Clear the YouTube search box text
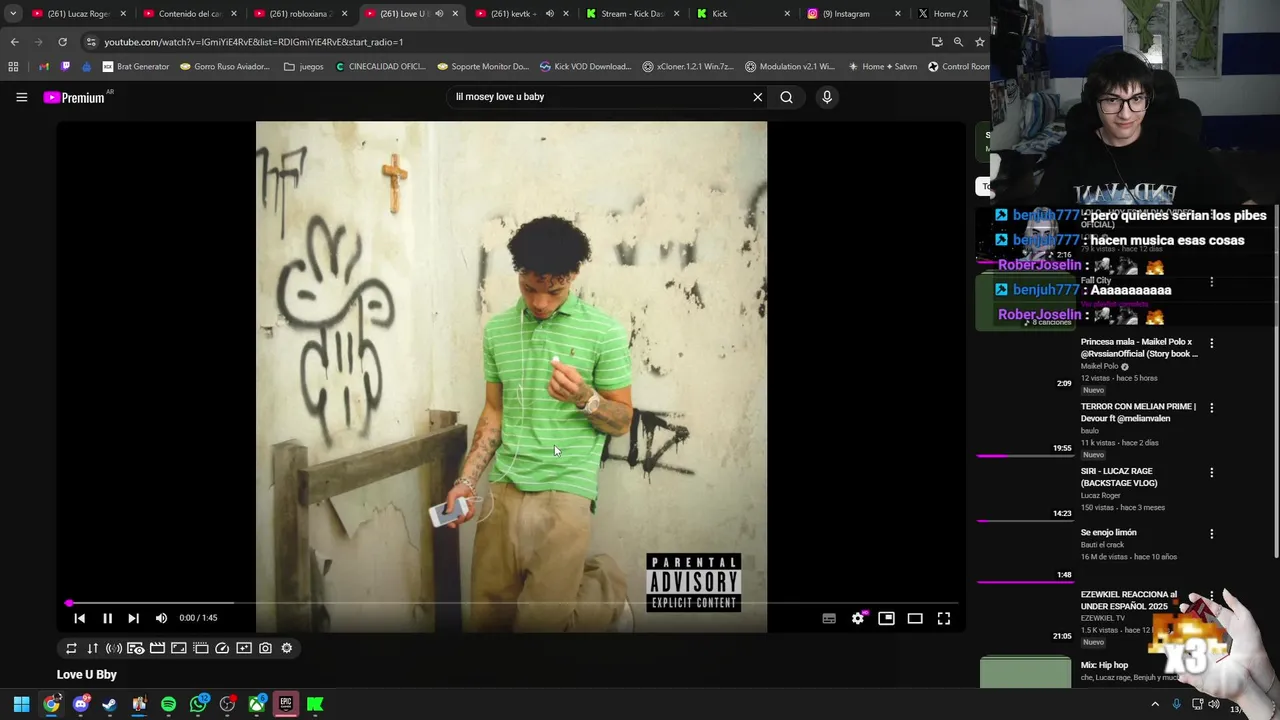Image resolution: width=1280 pixels, height=720 pixels. (x=757, y=97)
